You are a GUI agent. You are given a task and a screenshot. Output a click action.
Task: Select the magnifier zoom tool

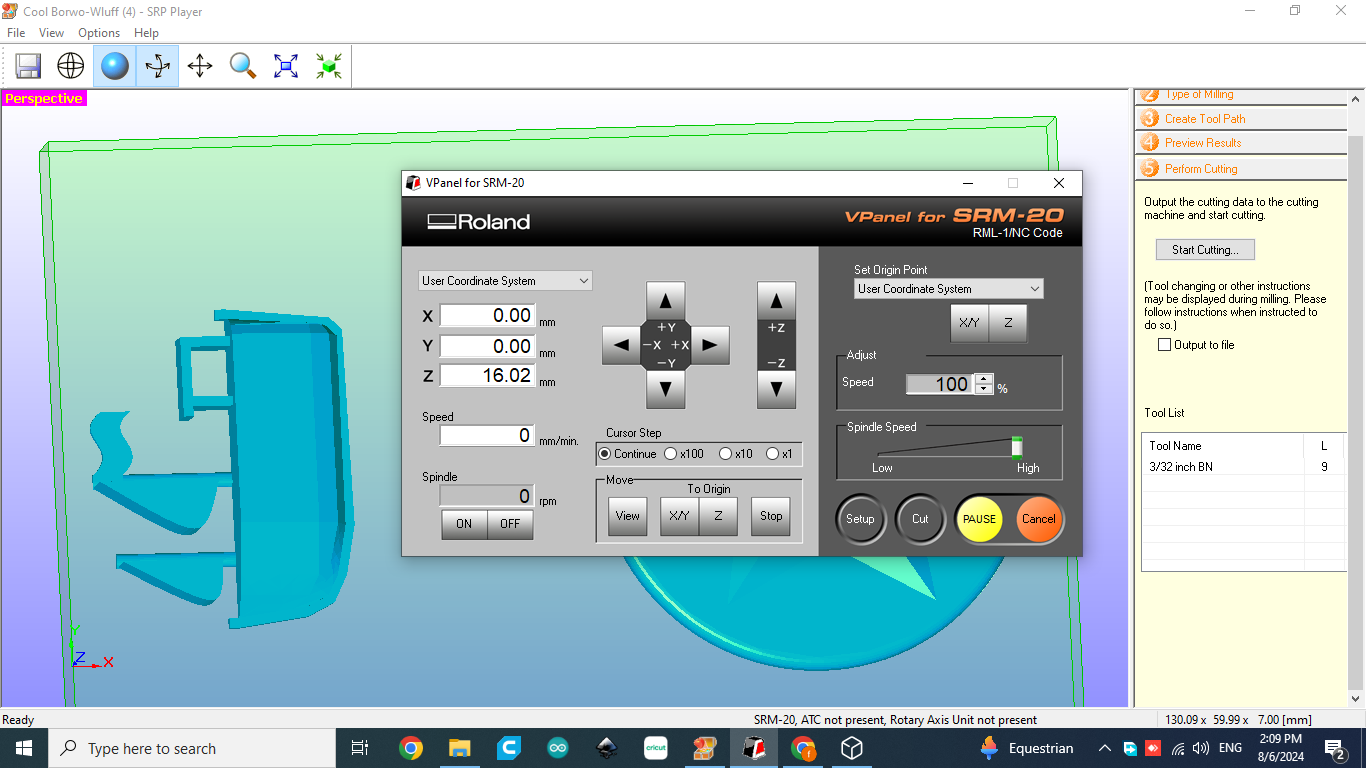click(243, 66)
